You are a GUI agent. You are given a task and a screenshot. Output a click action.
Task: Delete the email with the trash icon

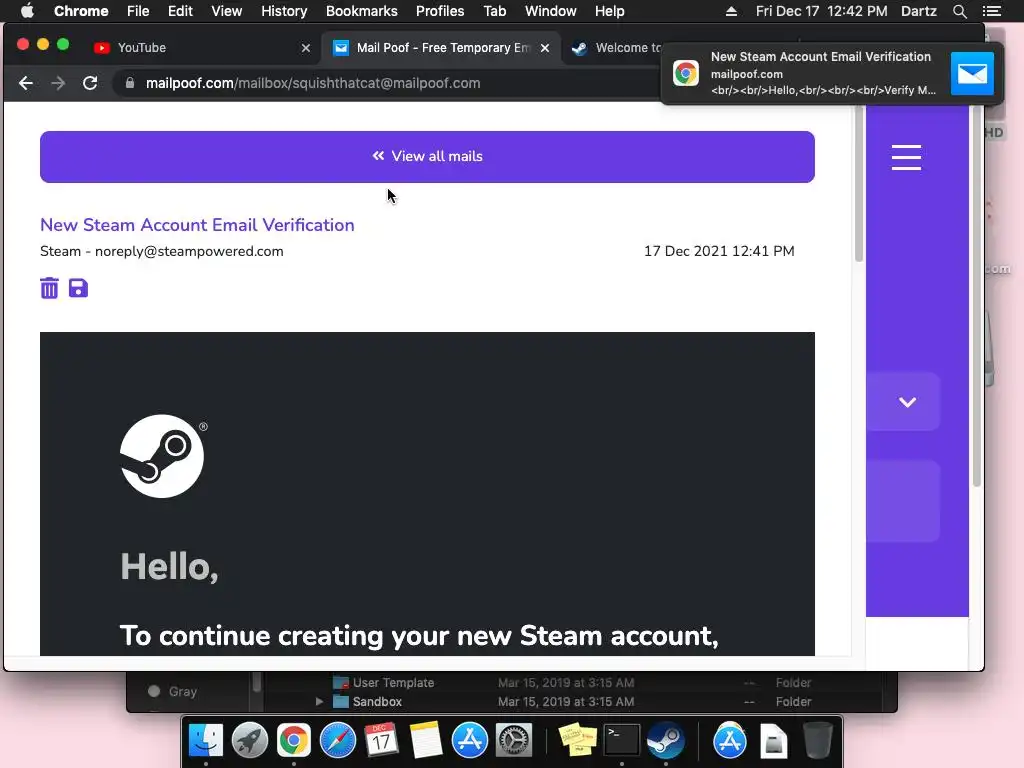pyautogui.click(x=49, y=288)
